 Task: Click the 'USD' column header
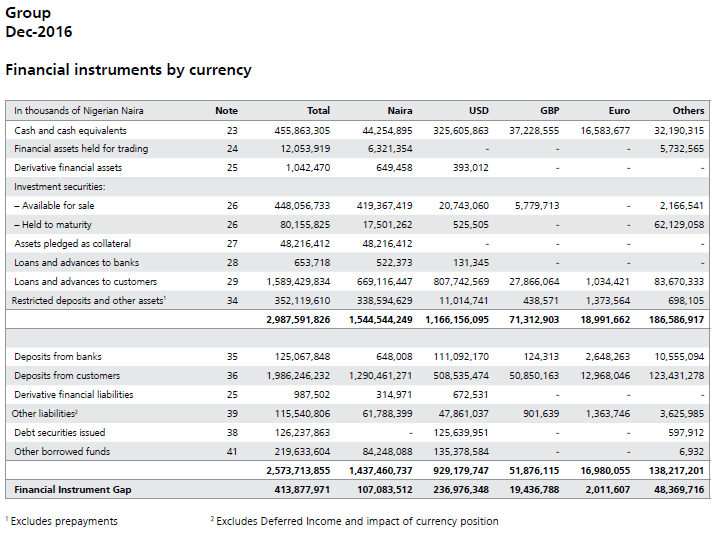(x=479, y=111)
